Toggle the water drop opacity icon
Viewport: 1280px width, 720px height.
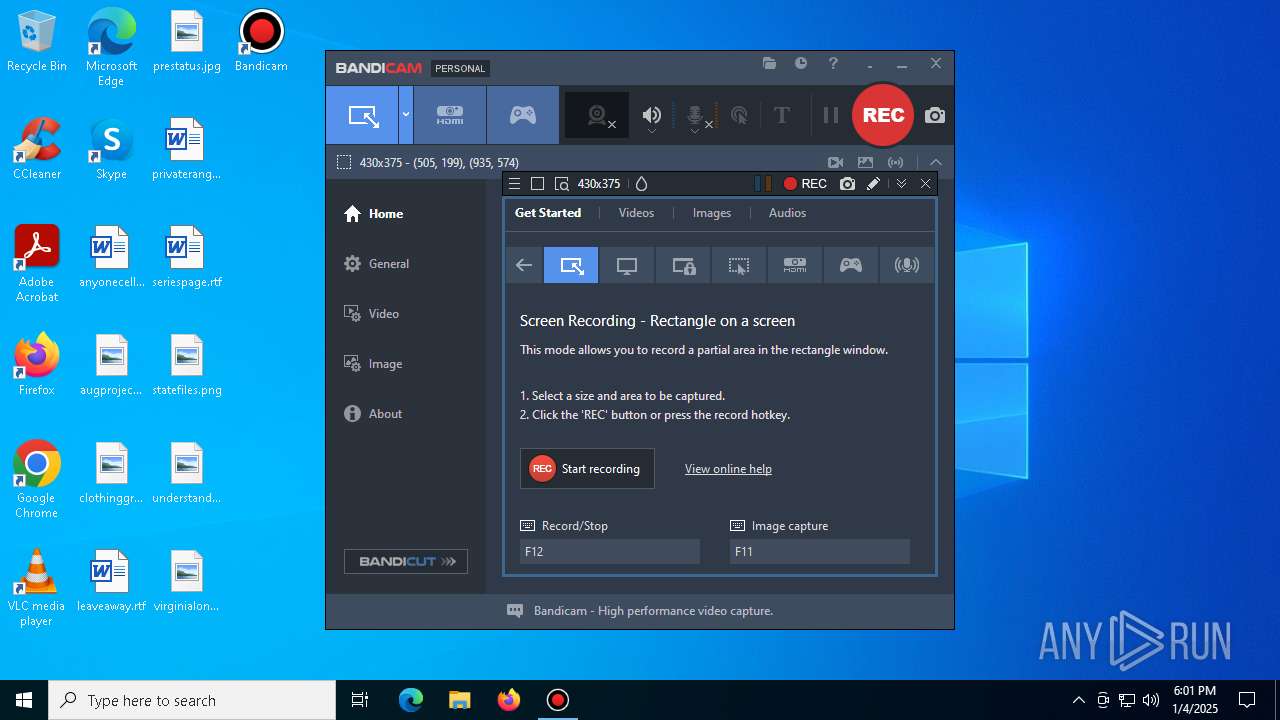point(642,184)
